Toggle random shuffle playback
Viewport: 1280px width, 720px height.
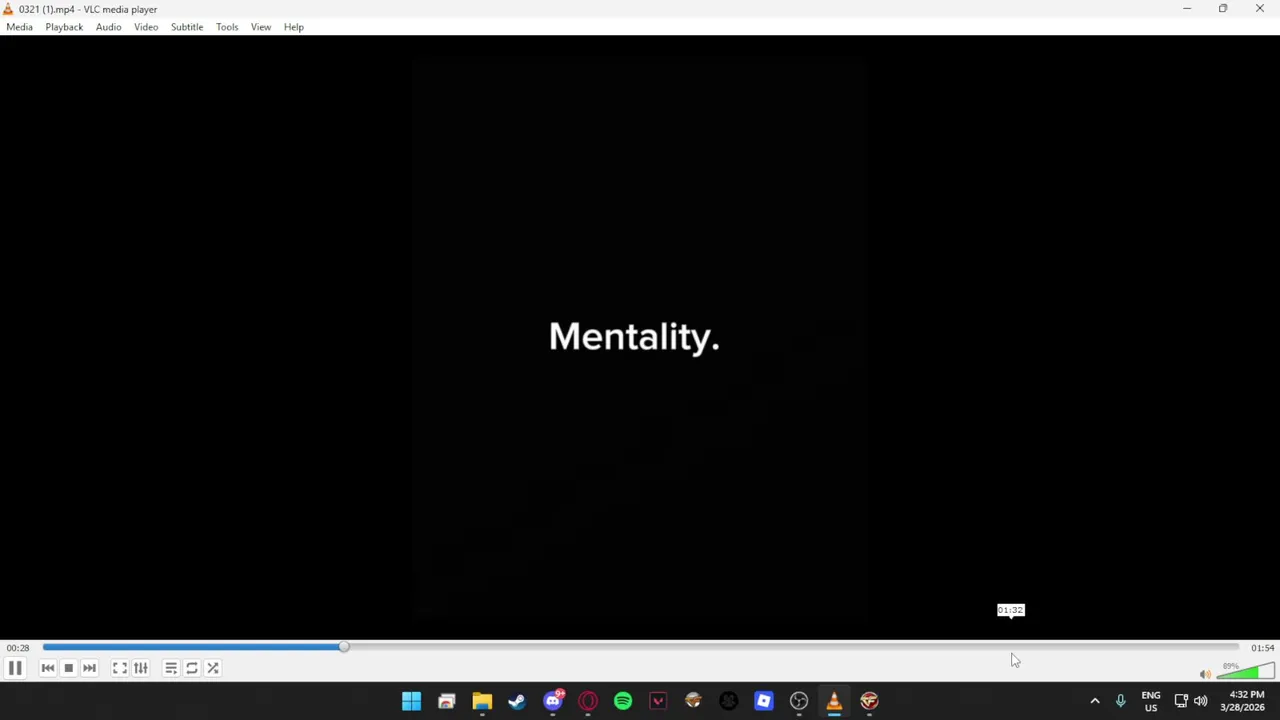(x=213, y=668)
